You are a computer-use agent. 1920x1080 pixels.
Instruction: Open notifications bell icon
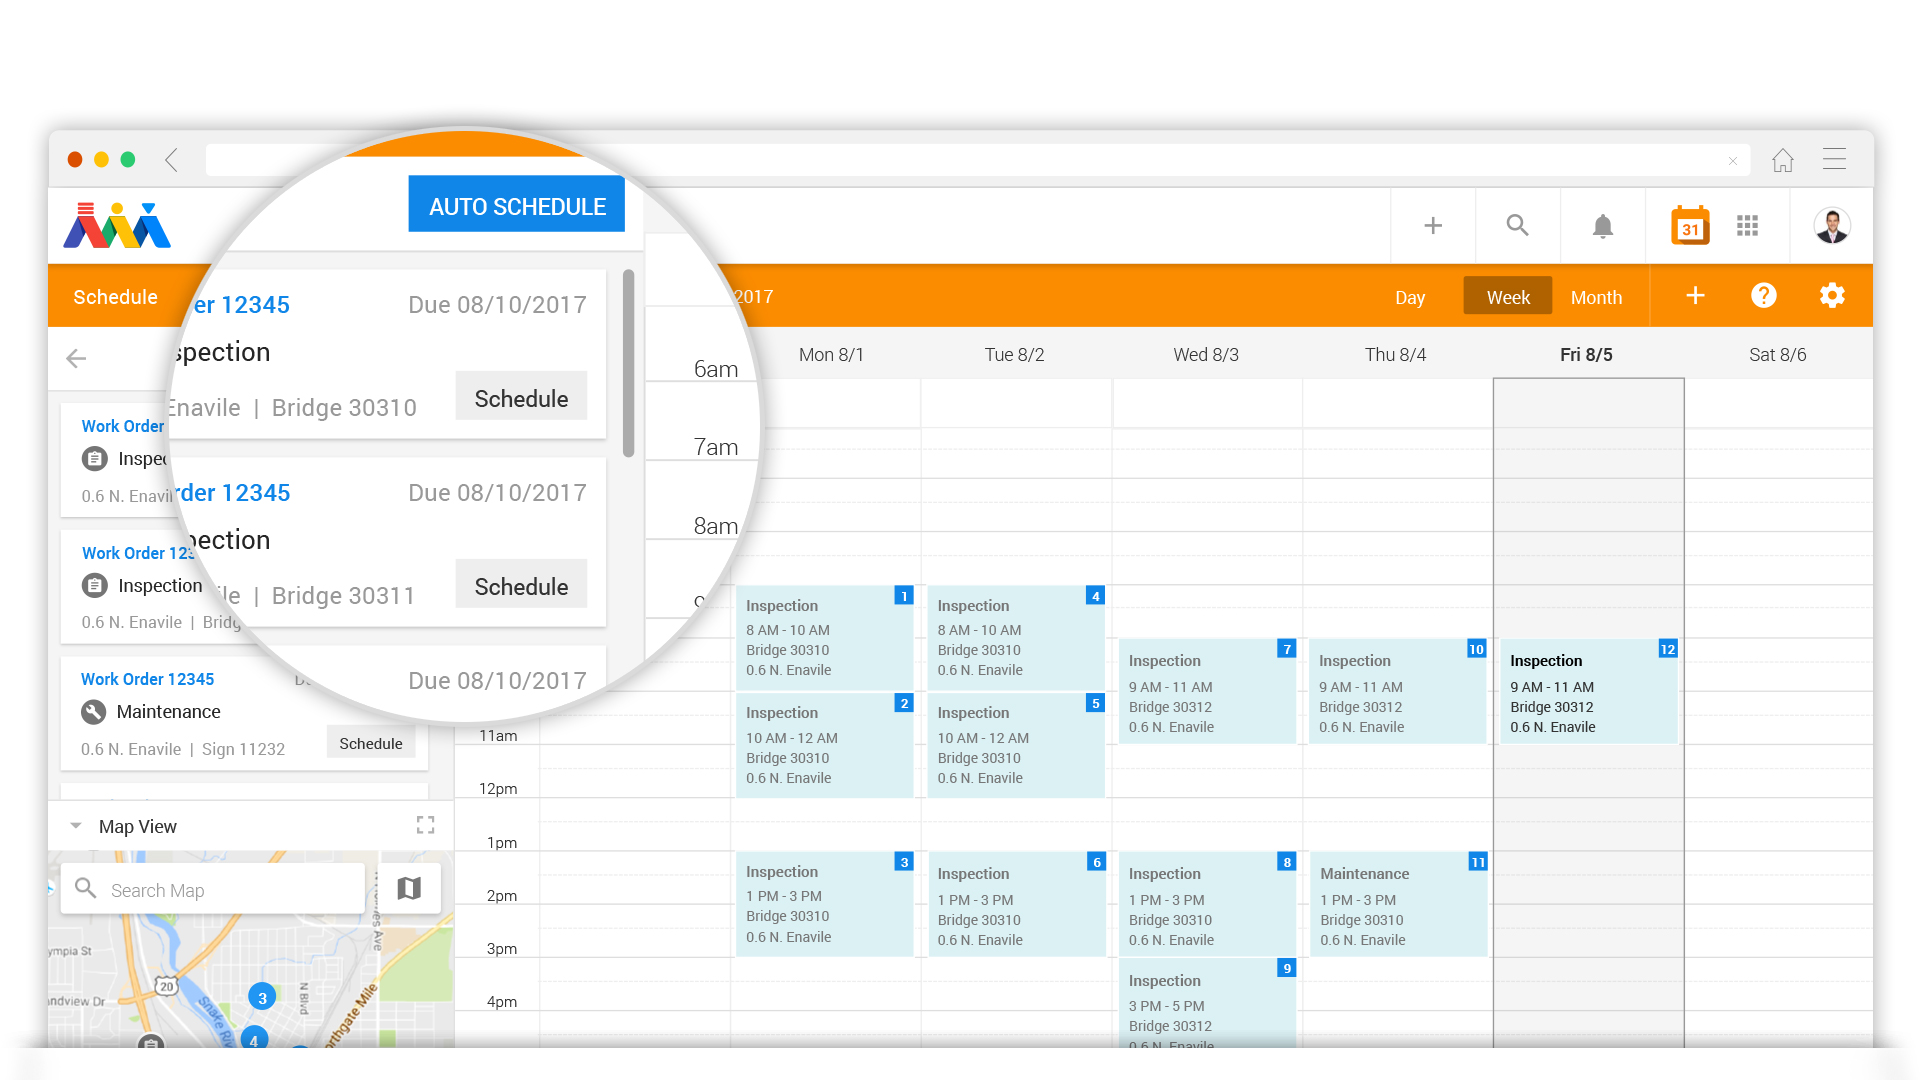tap(1602, 226)
